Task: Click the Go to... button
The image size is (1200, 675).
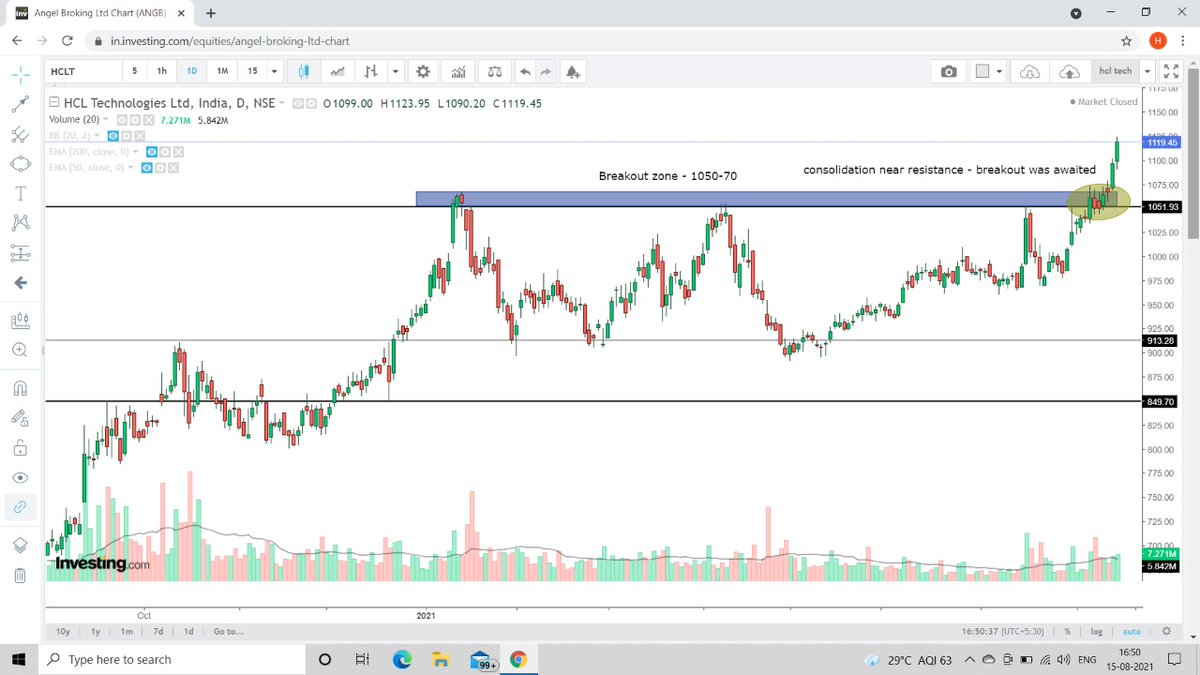Action: (228, 631)
